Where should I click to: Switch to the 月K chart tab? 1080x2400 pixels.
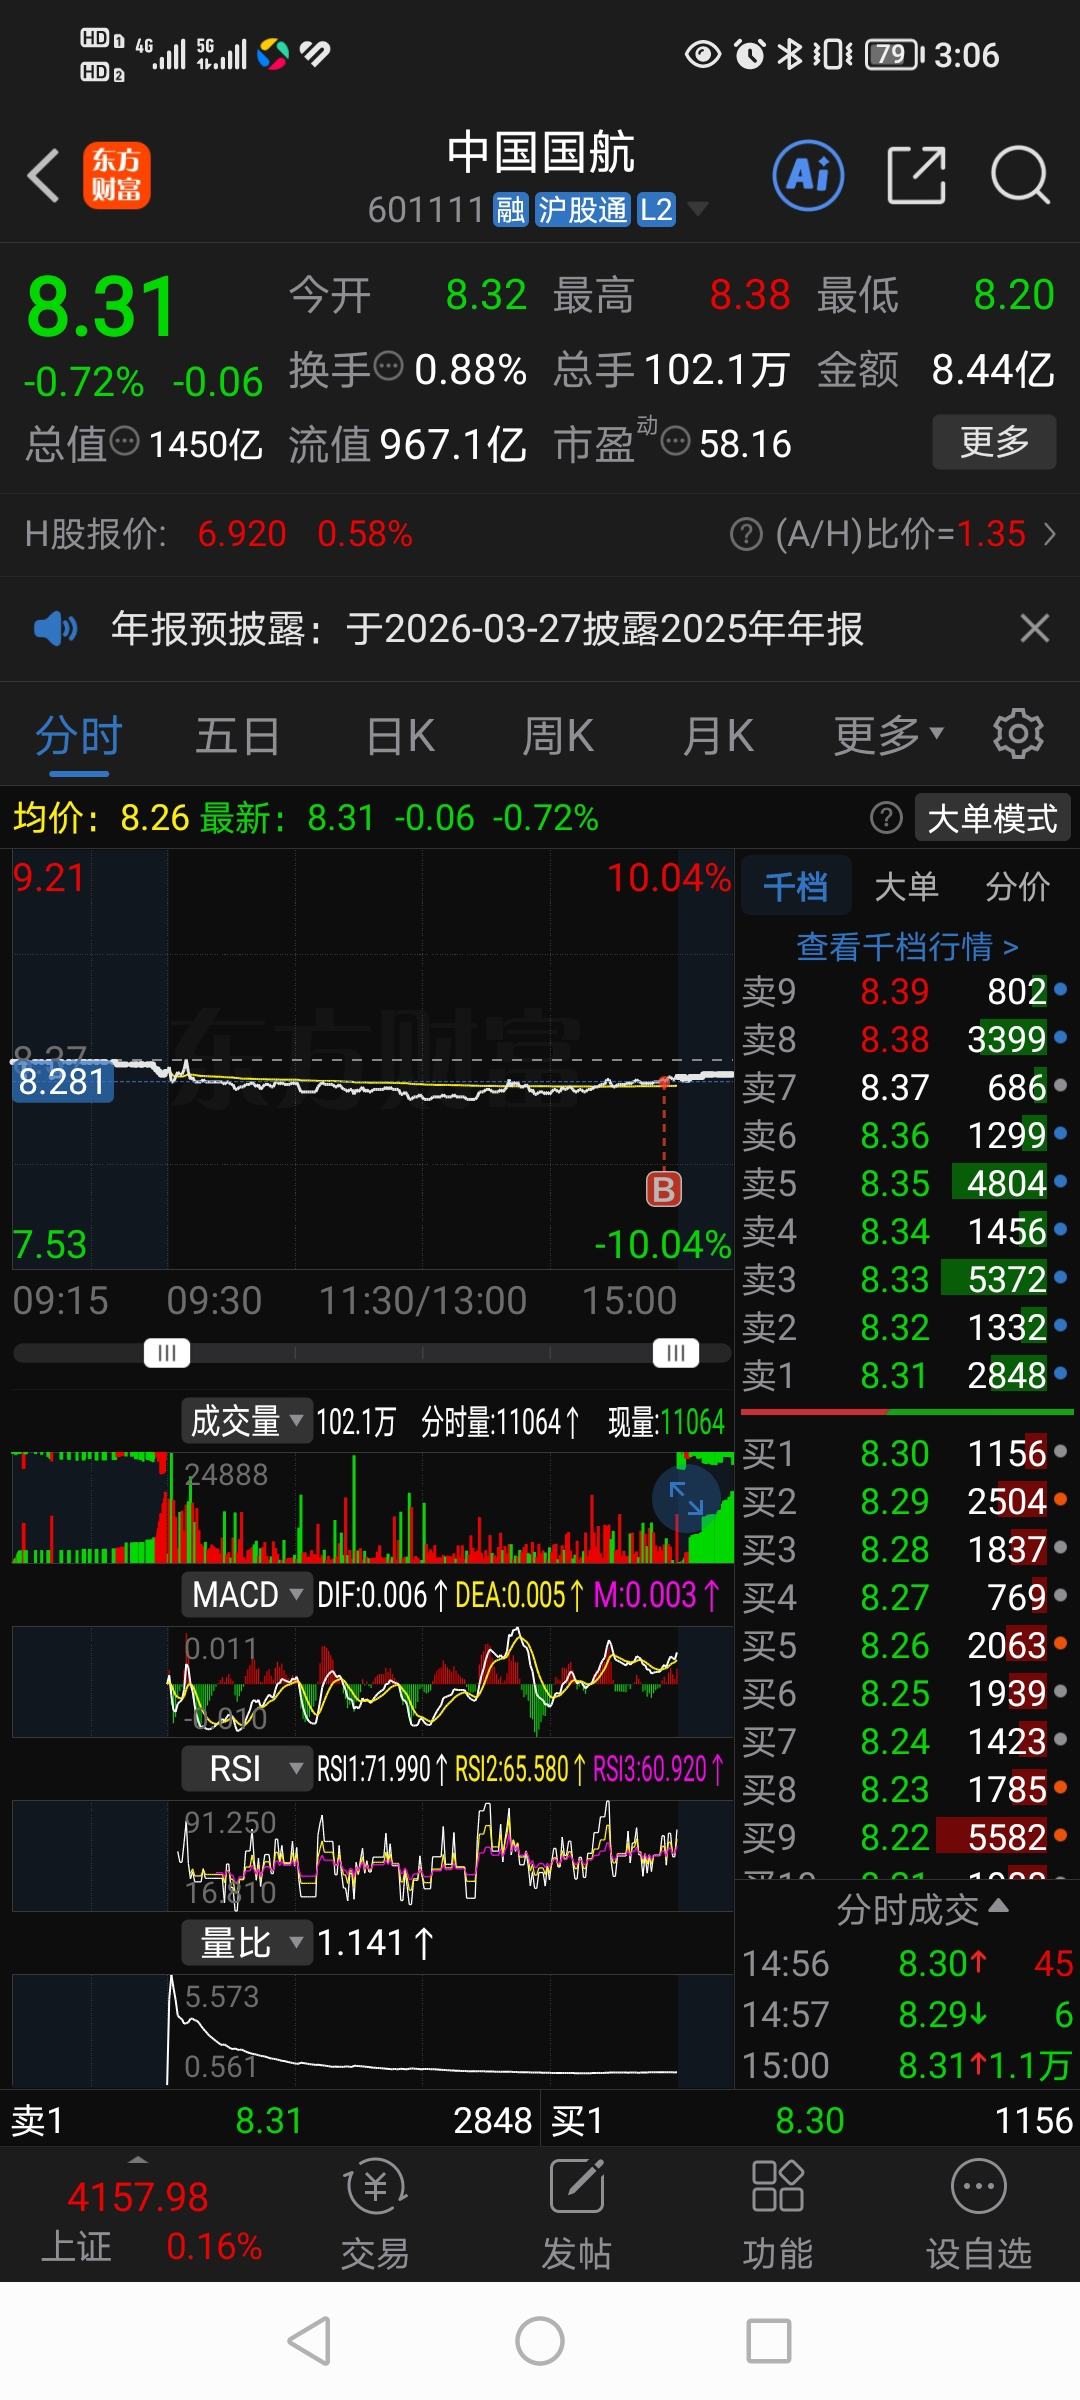pyautogui.click(x=718, y=737)
